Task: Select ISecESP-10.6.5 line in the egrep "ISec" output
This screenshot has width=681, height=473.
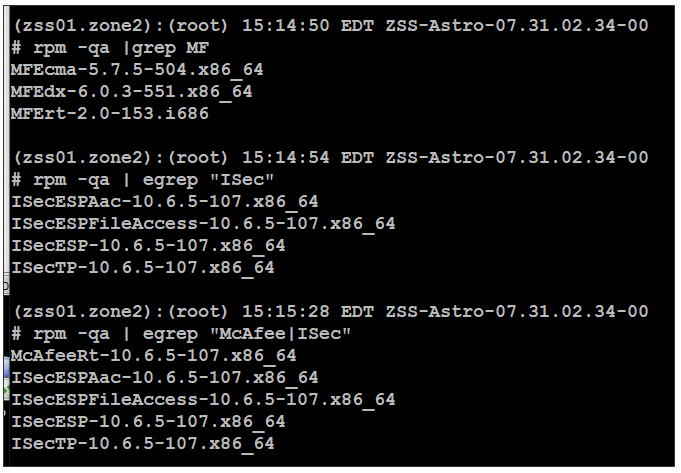Action: 148,246
